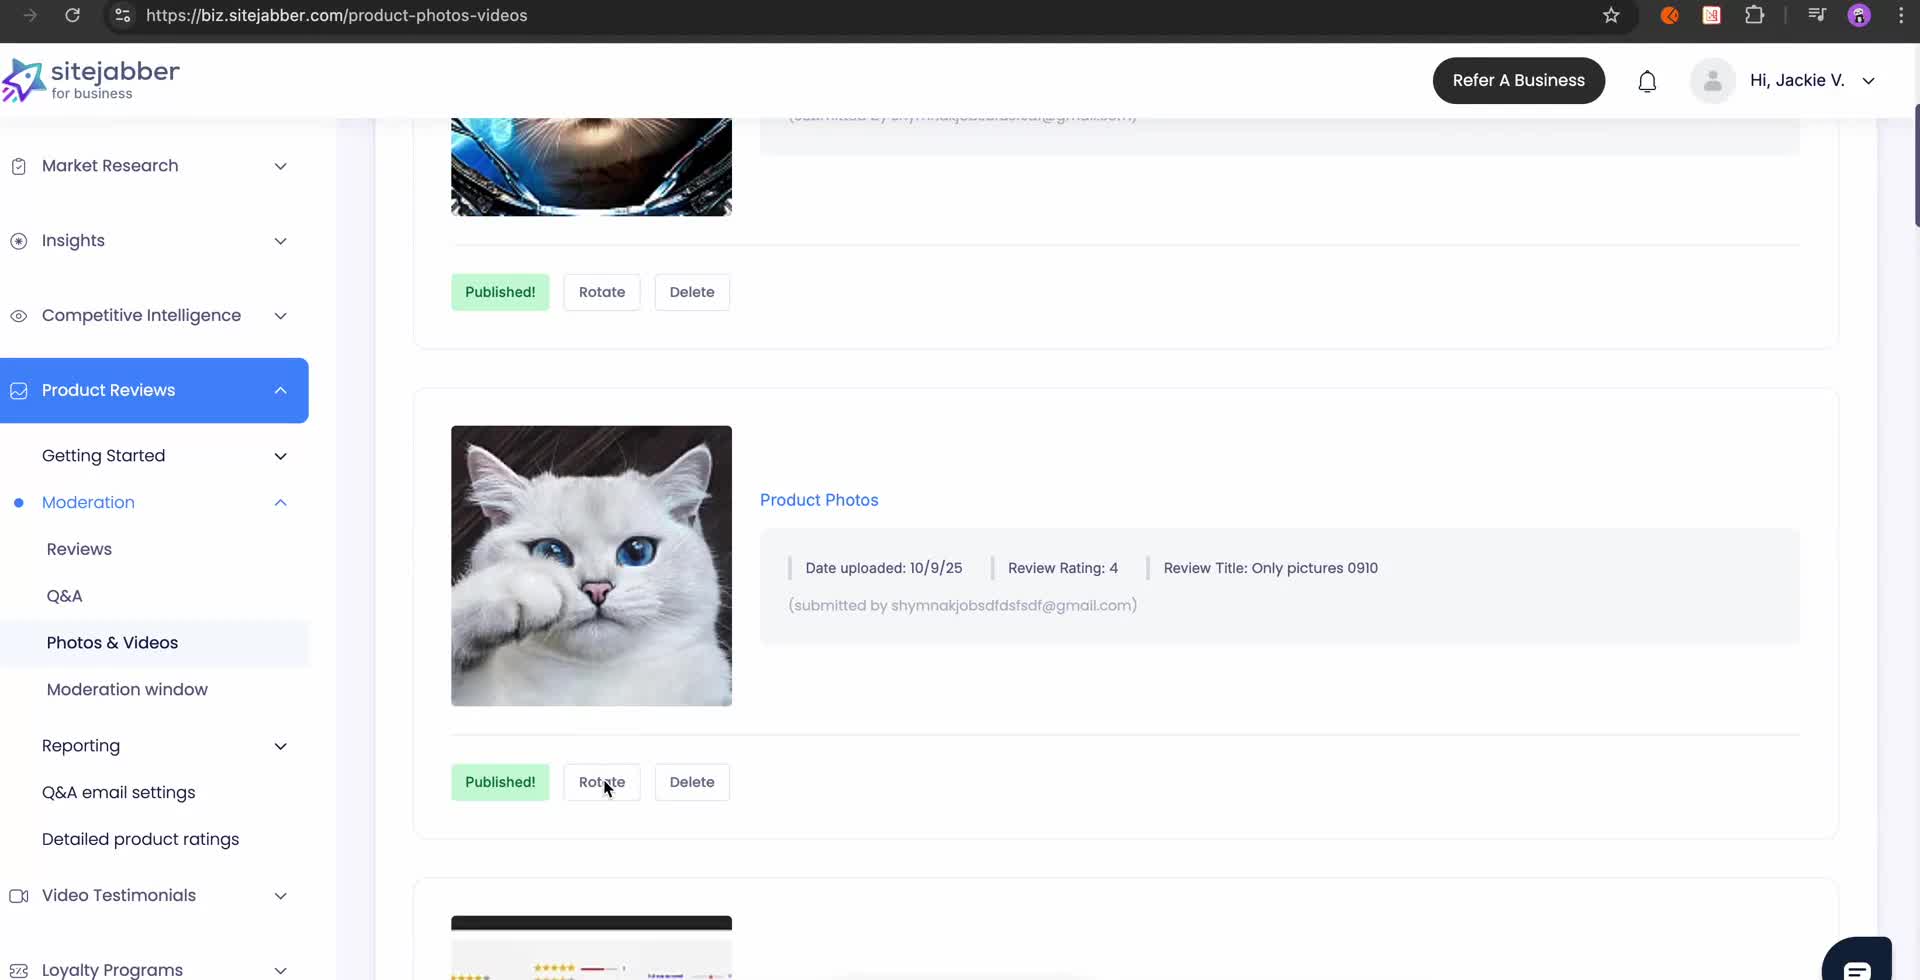Expand the Insights section chevron
This screenshot has width=1920, height=980.
pyautogui.click(x=281, y=241)
